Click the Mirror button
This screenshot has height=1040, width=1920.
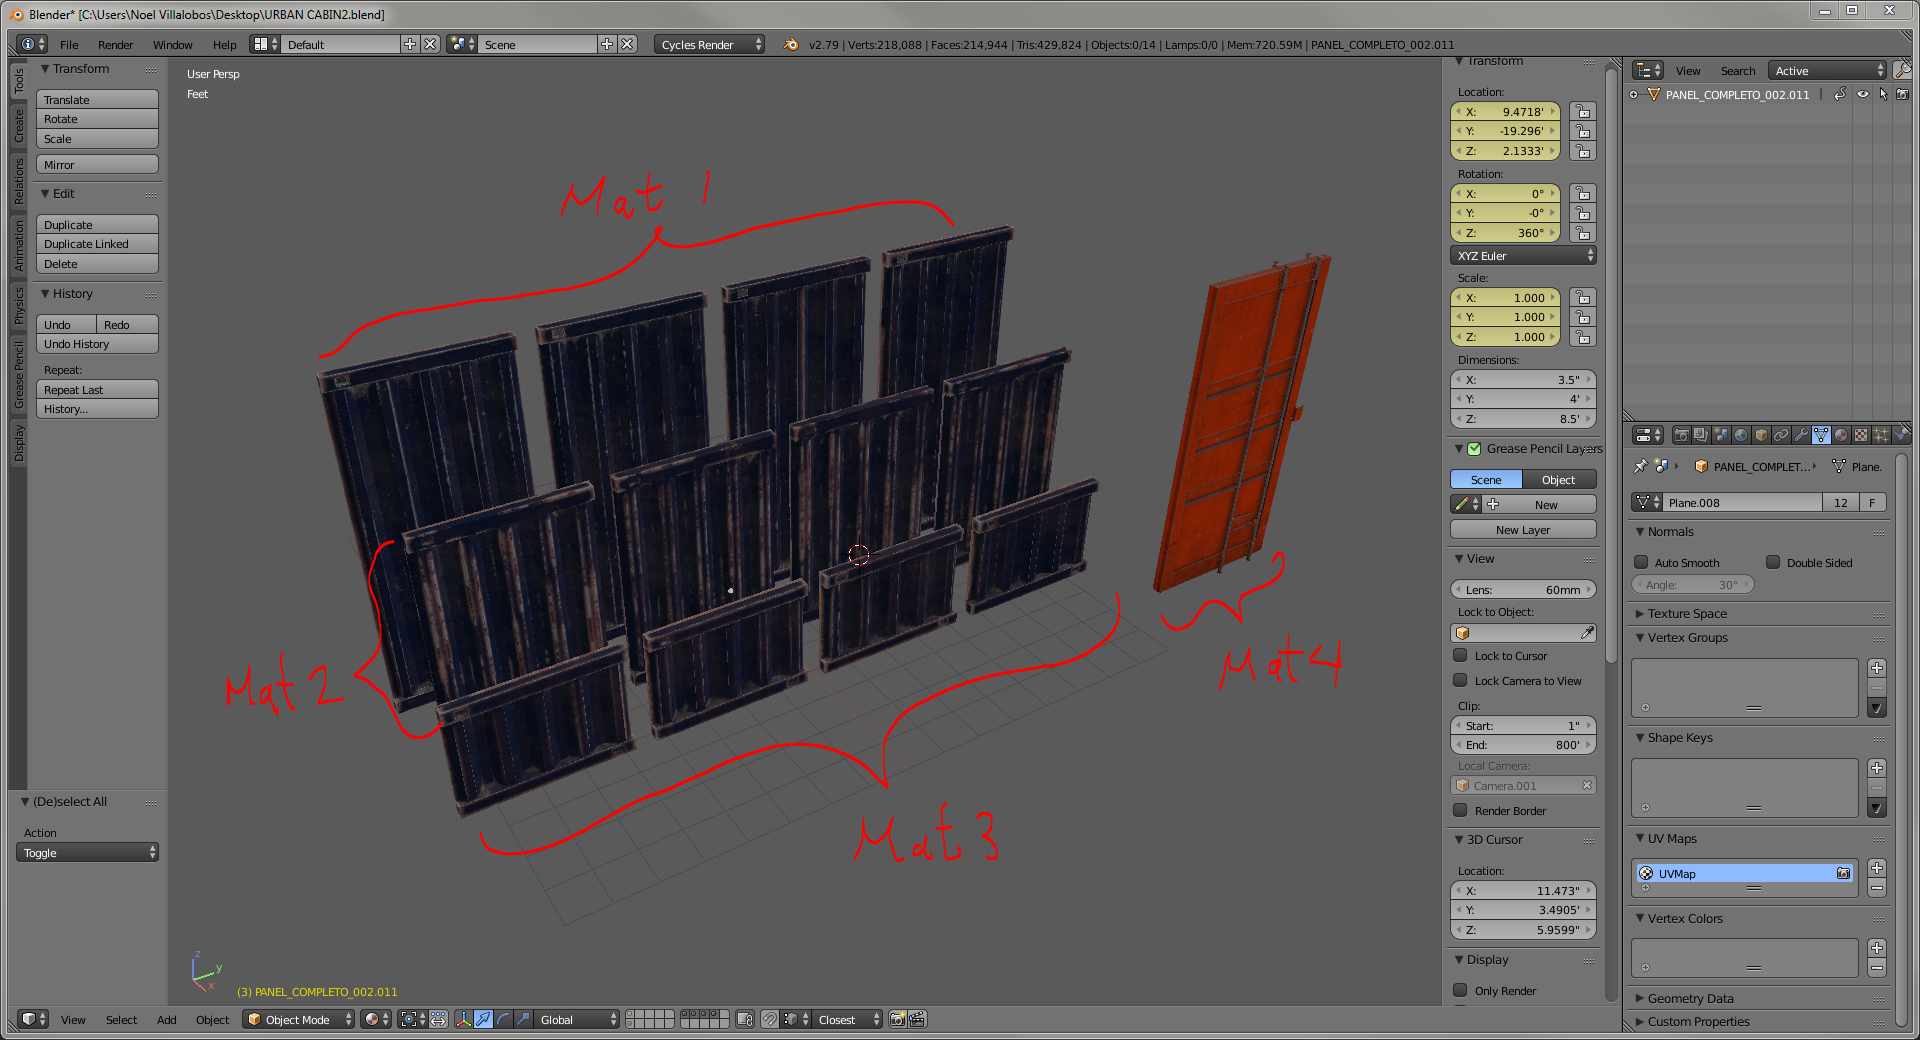(97, 165)
